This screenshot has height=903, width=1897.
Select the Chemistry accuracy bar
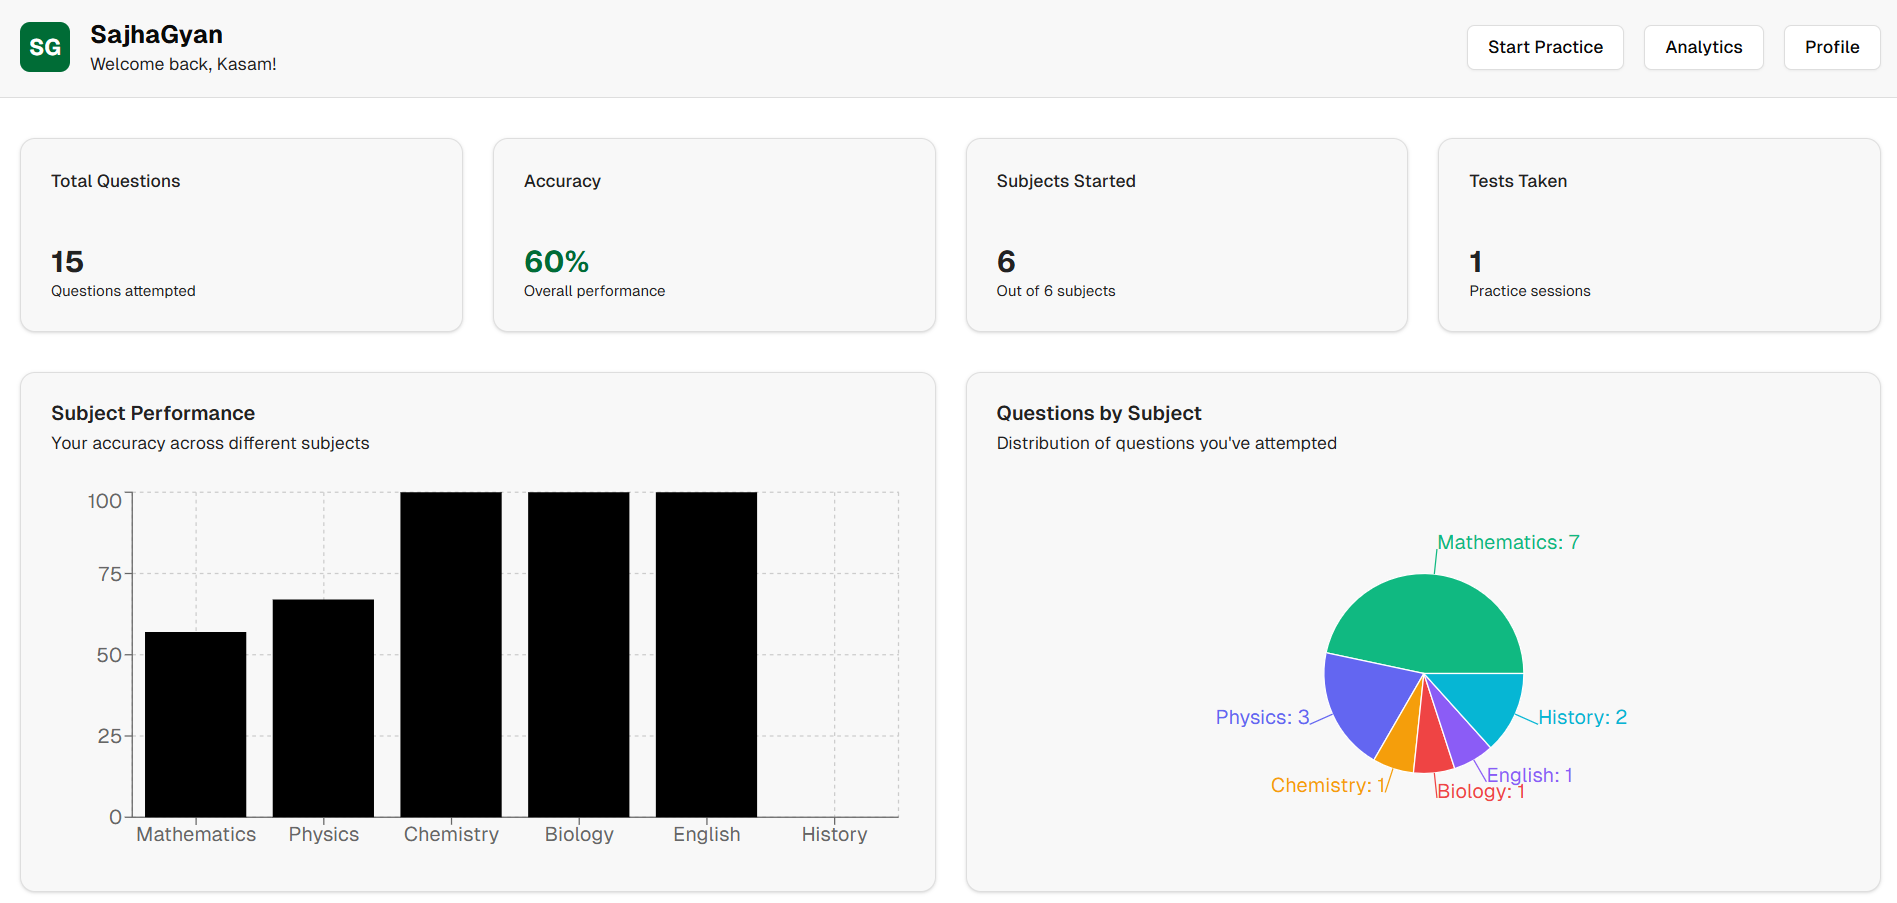[x=451, y=654]
